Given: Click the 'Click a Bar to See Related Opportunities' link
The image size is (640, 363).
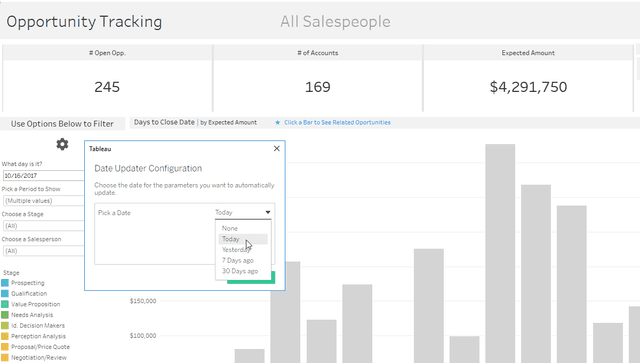Looking at the screenshot, I should coord(337,122).
